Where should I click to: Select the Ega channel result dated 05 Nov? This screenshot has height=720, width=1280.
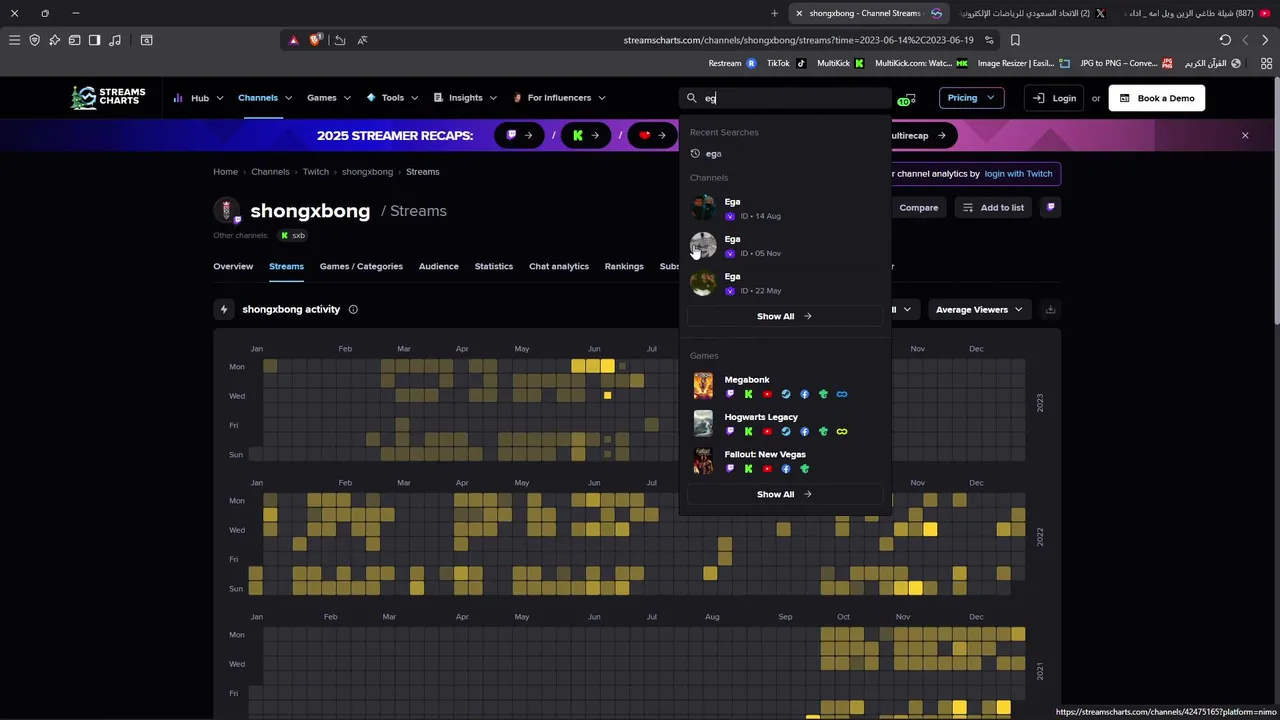pyautogui.click(x=785, y=245)
